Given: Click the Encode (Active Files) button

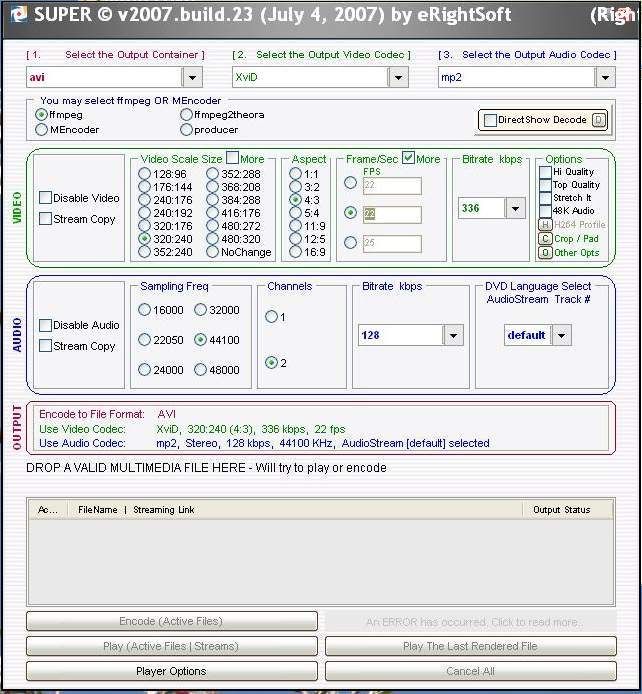Looking at the screenshot, I should pyautogui.click(x=172, y=621).
